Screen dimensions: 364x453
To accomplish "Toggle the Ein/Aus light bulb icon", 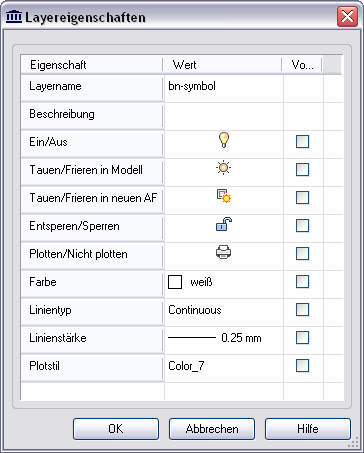I will (224, 140).
